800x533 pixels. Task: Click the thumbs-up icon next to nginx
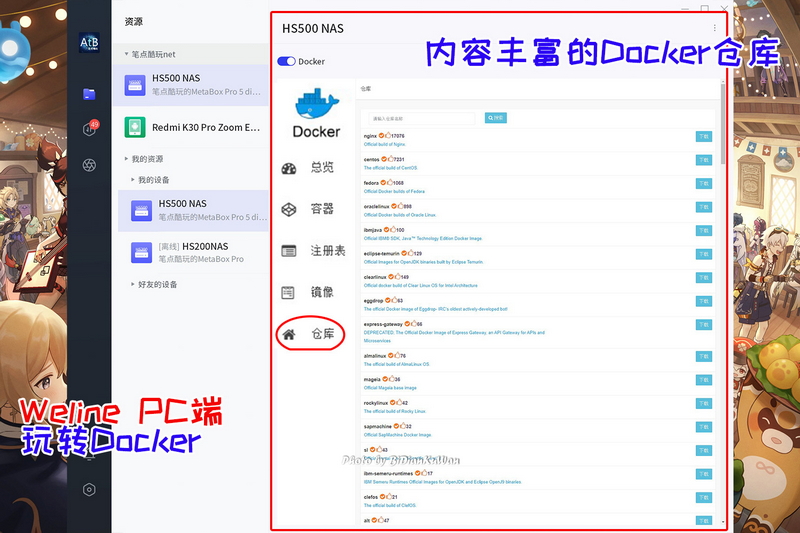(388, 136)
